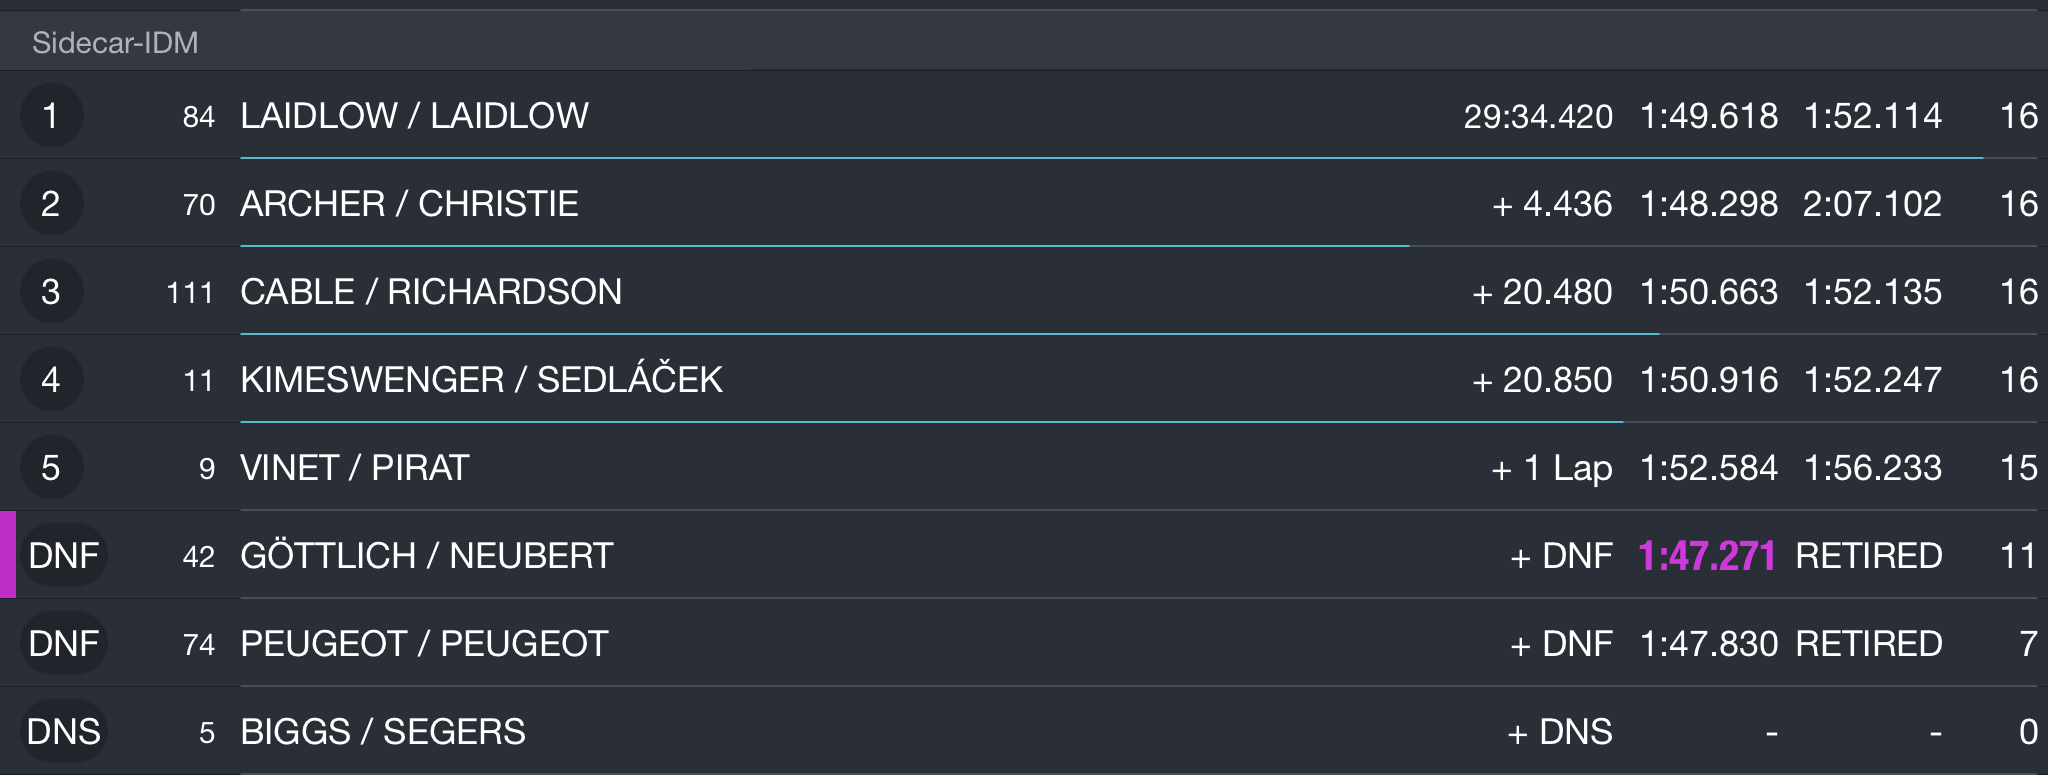Select CABLE / RICHARDSON row name

pyautogui.click(x=431, y=292)
